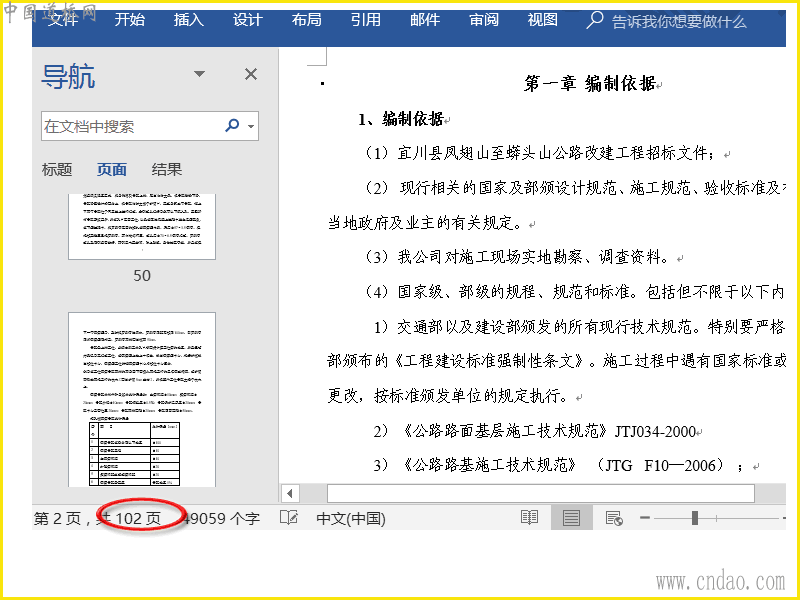800x600 pixels.
Task: Click the line starting (2) 现行相关的国家及部颁设计规范
Action: [x=574, y=188]
